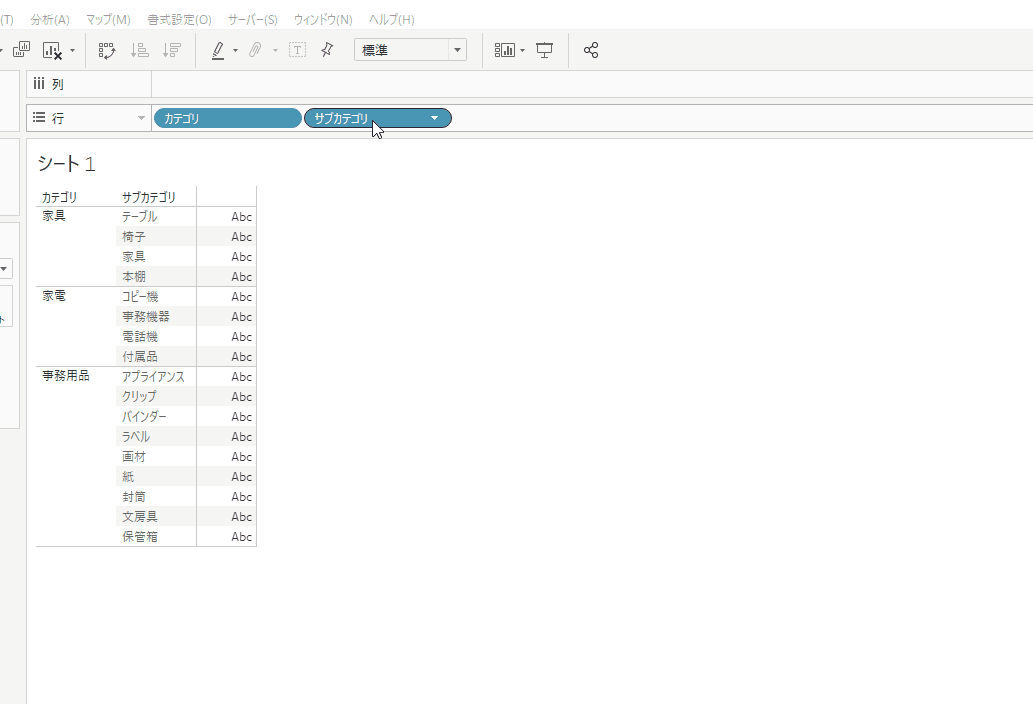Open the サブカテゴリ pill dropdown arrow

click(434, 119)
